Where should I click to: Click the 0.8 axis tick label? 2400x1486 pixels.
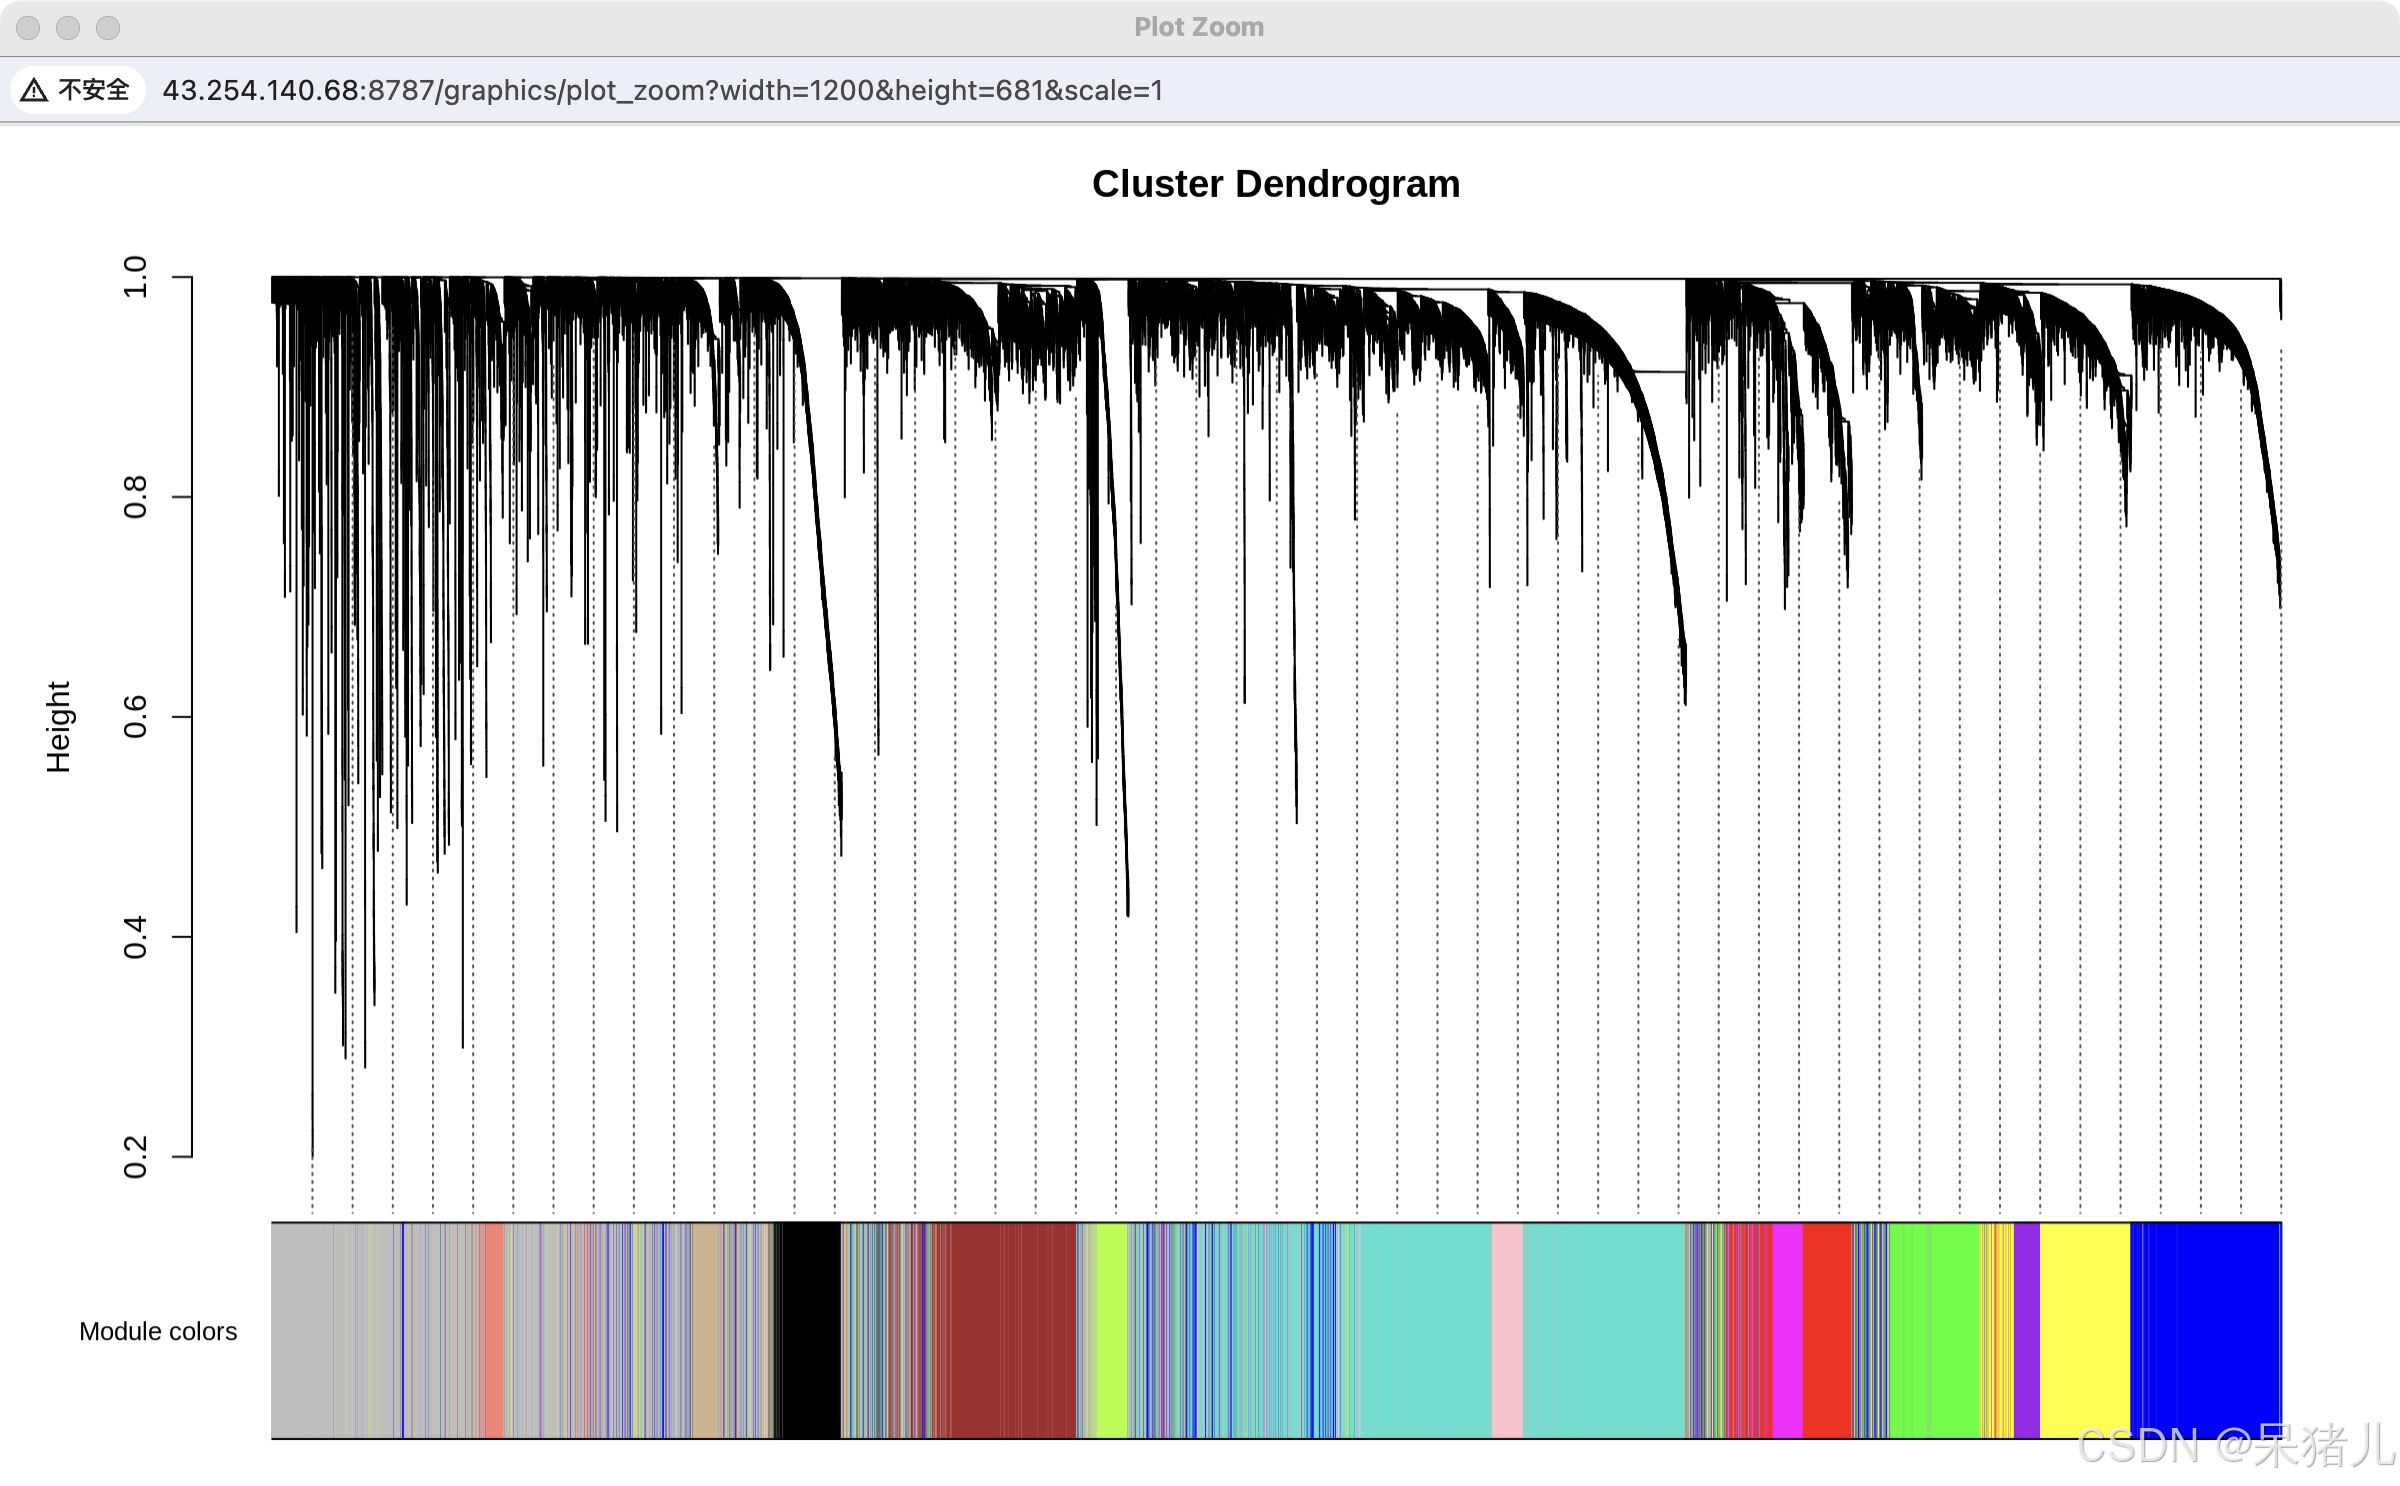click(135, 497)
